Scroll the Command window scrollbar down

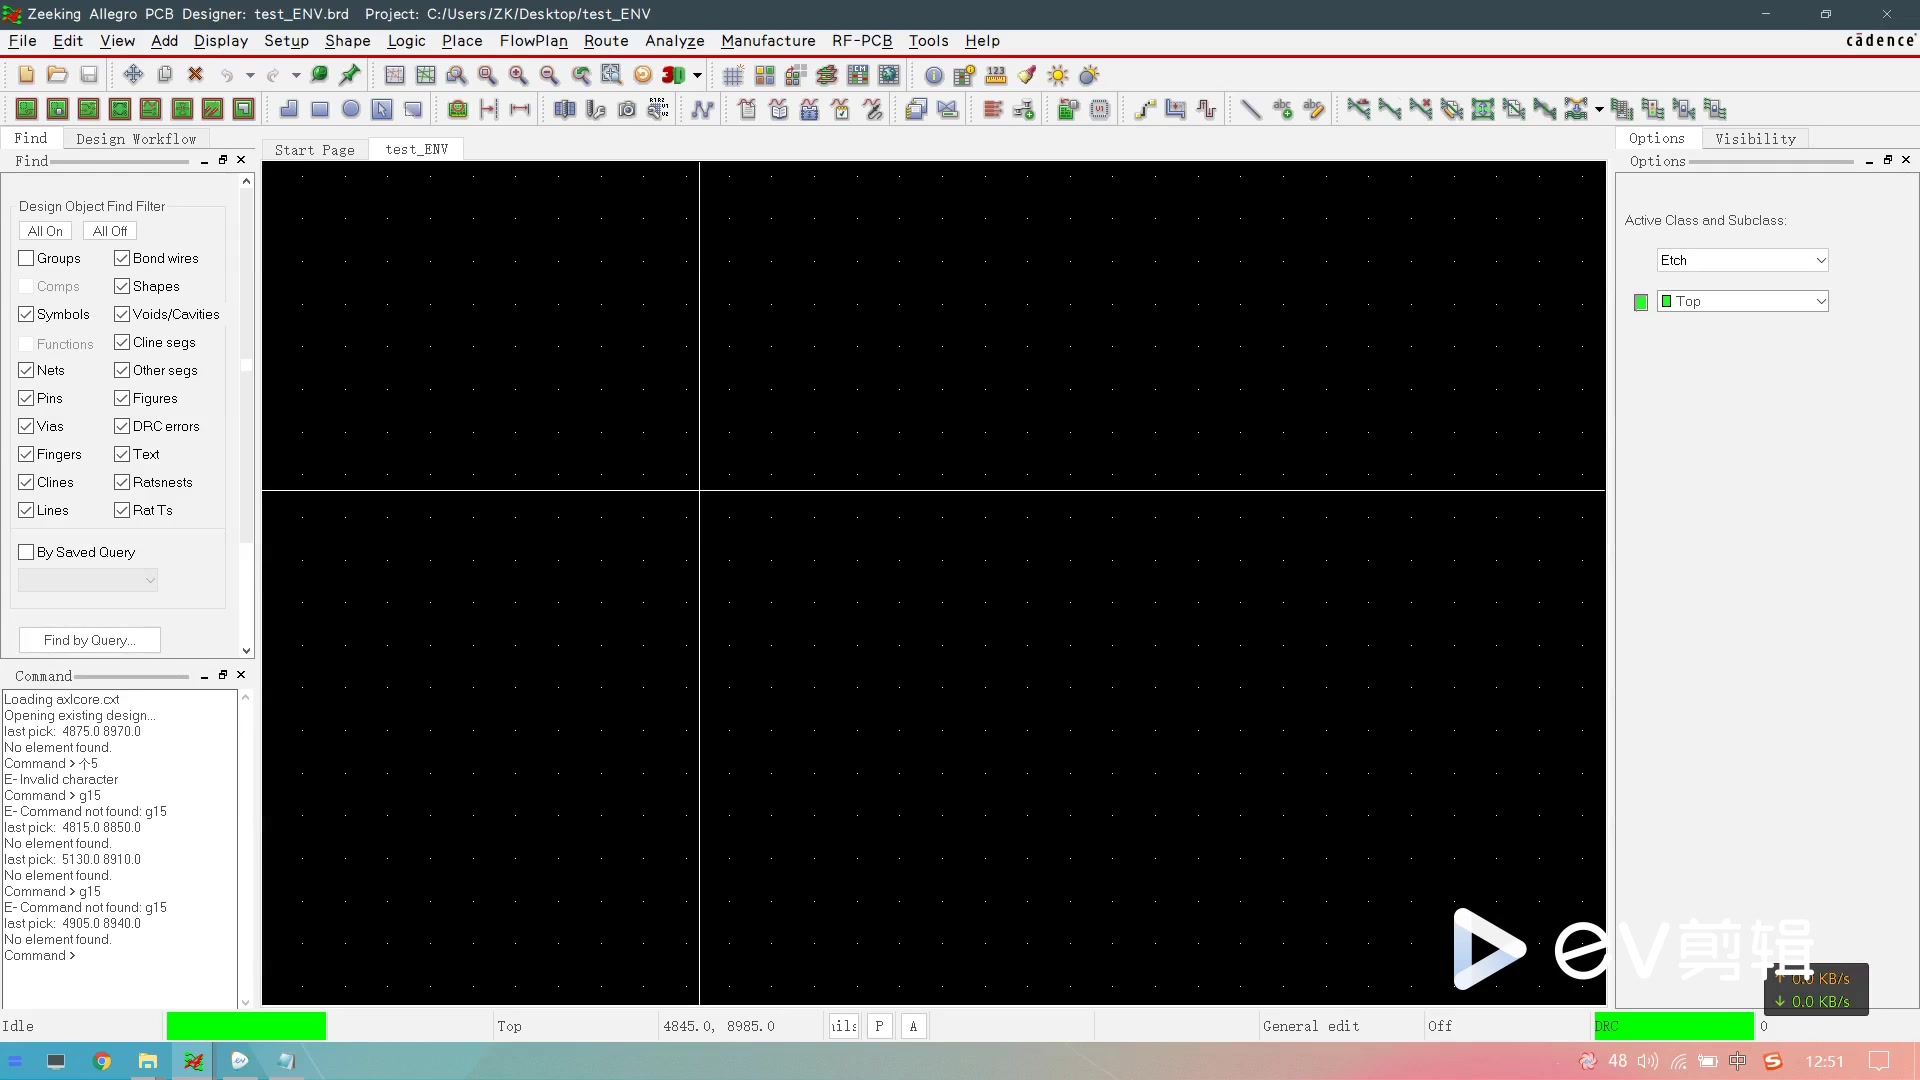tap(245, 996)
